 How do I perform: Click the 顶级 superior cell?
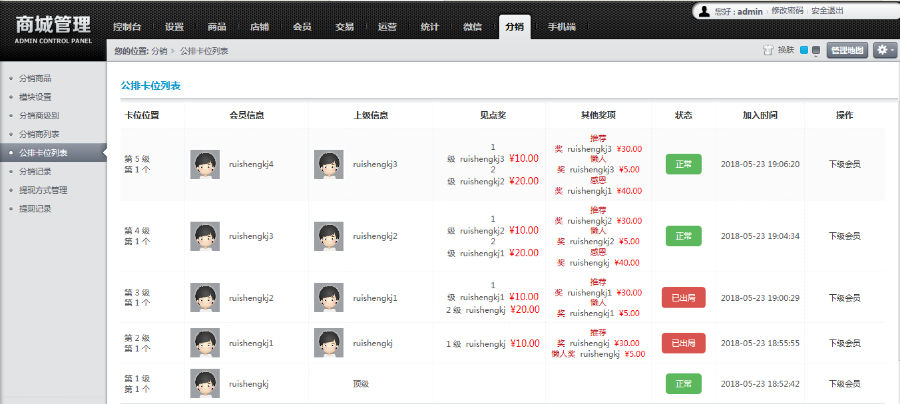(x=361, y=383)
